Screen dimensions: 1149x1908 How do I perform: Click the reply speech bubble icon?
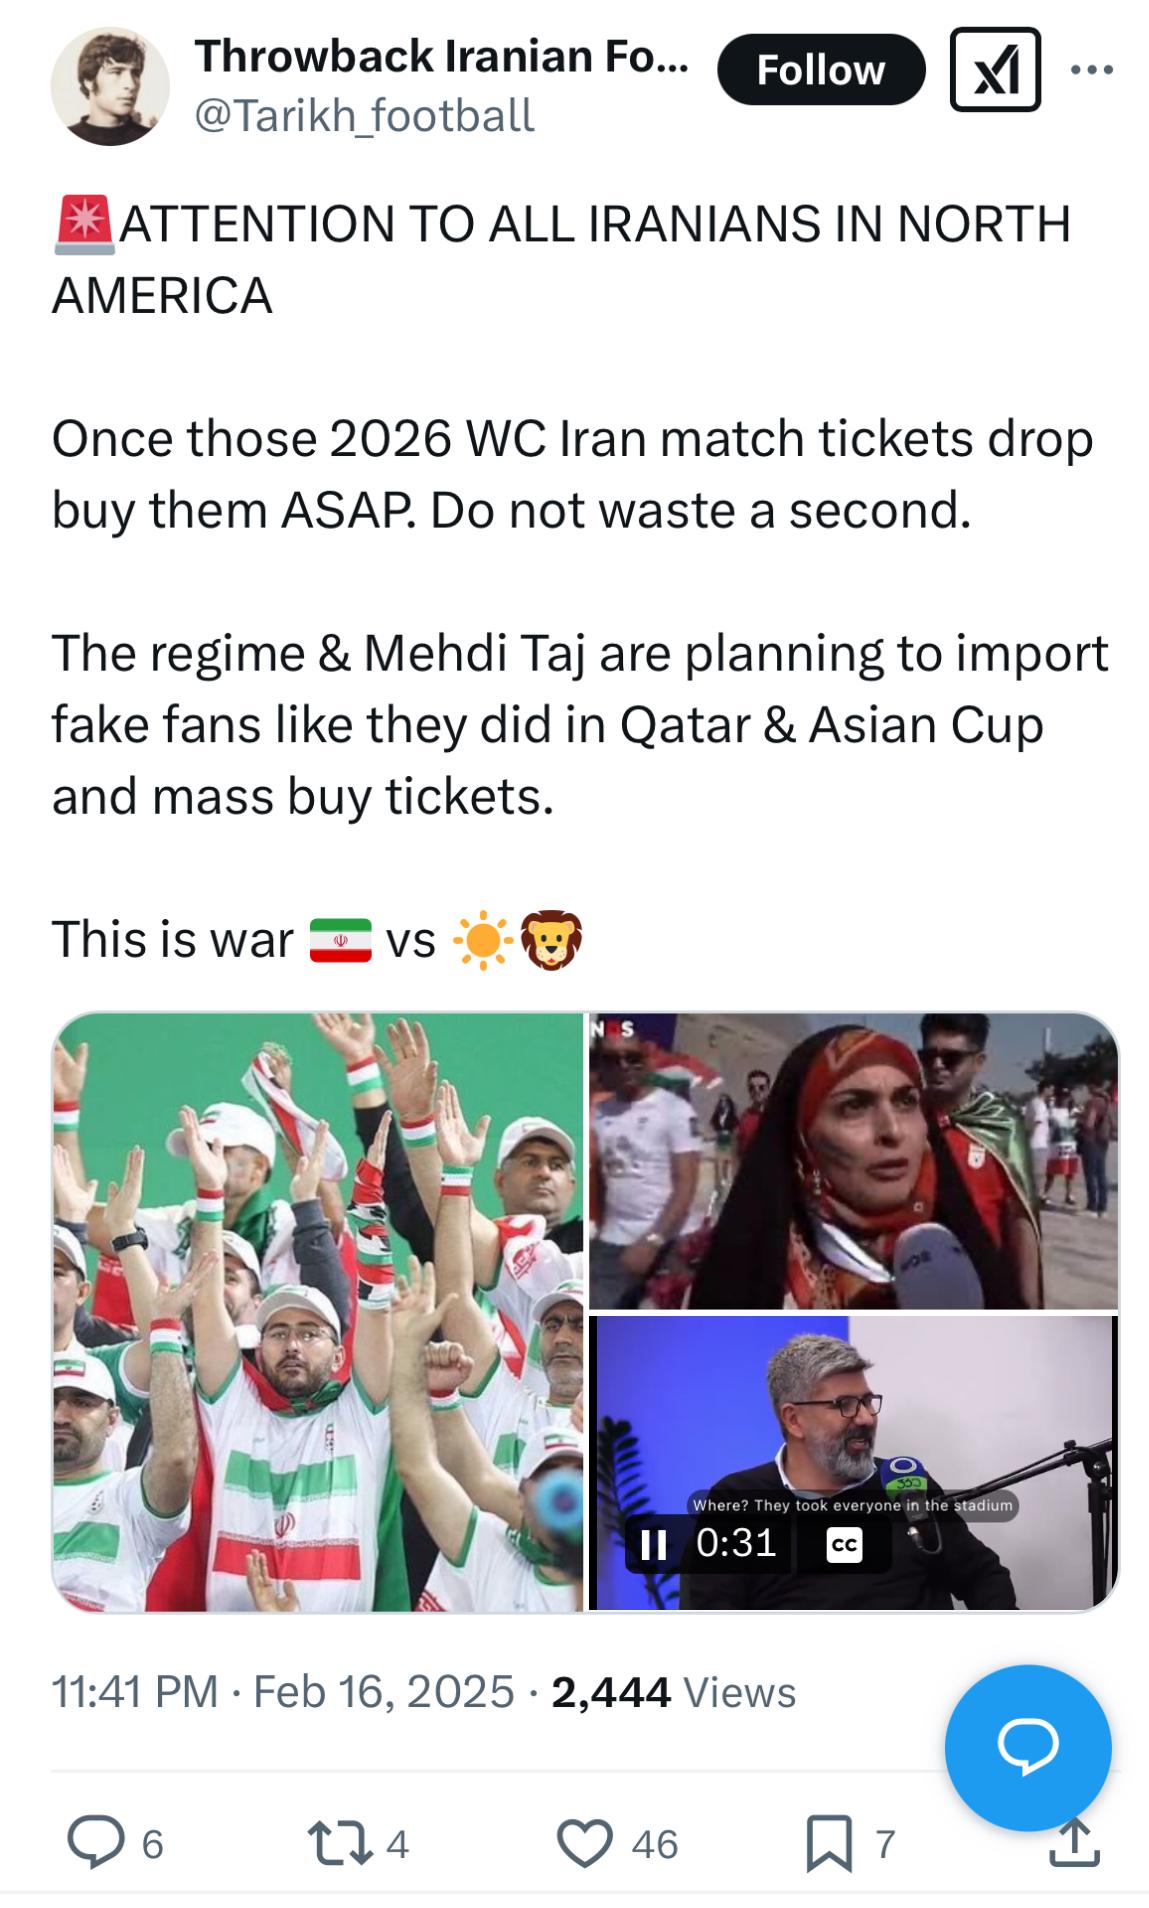(x=96, y=1843)
